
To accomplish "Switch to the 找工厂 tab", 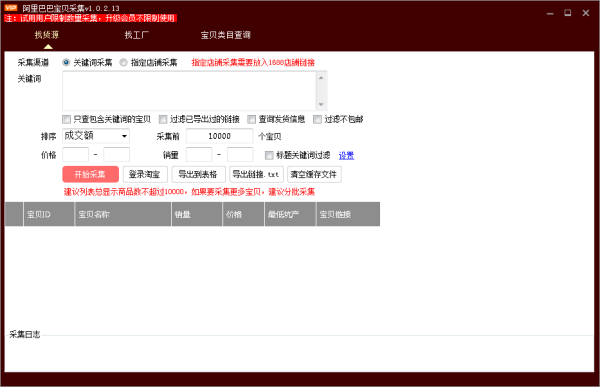I will 137,35.
